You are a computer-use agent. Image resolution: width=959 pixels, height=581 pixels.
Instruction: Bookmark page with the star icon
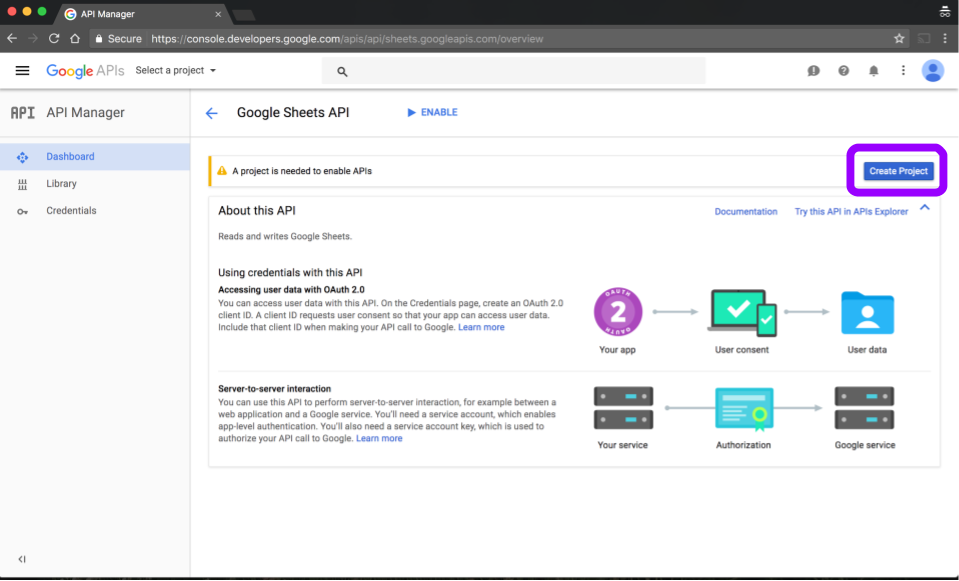pos(899,38)
